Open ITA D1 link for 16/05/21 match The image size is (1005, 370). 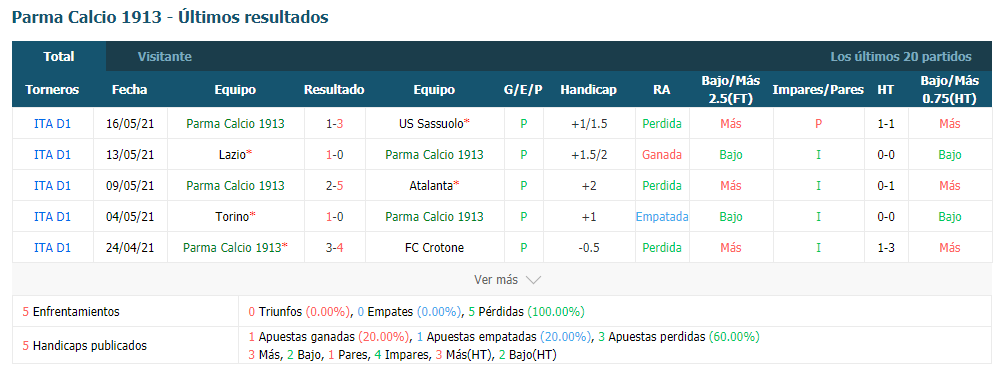pyautogui.click(x=53, y=124)
